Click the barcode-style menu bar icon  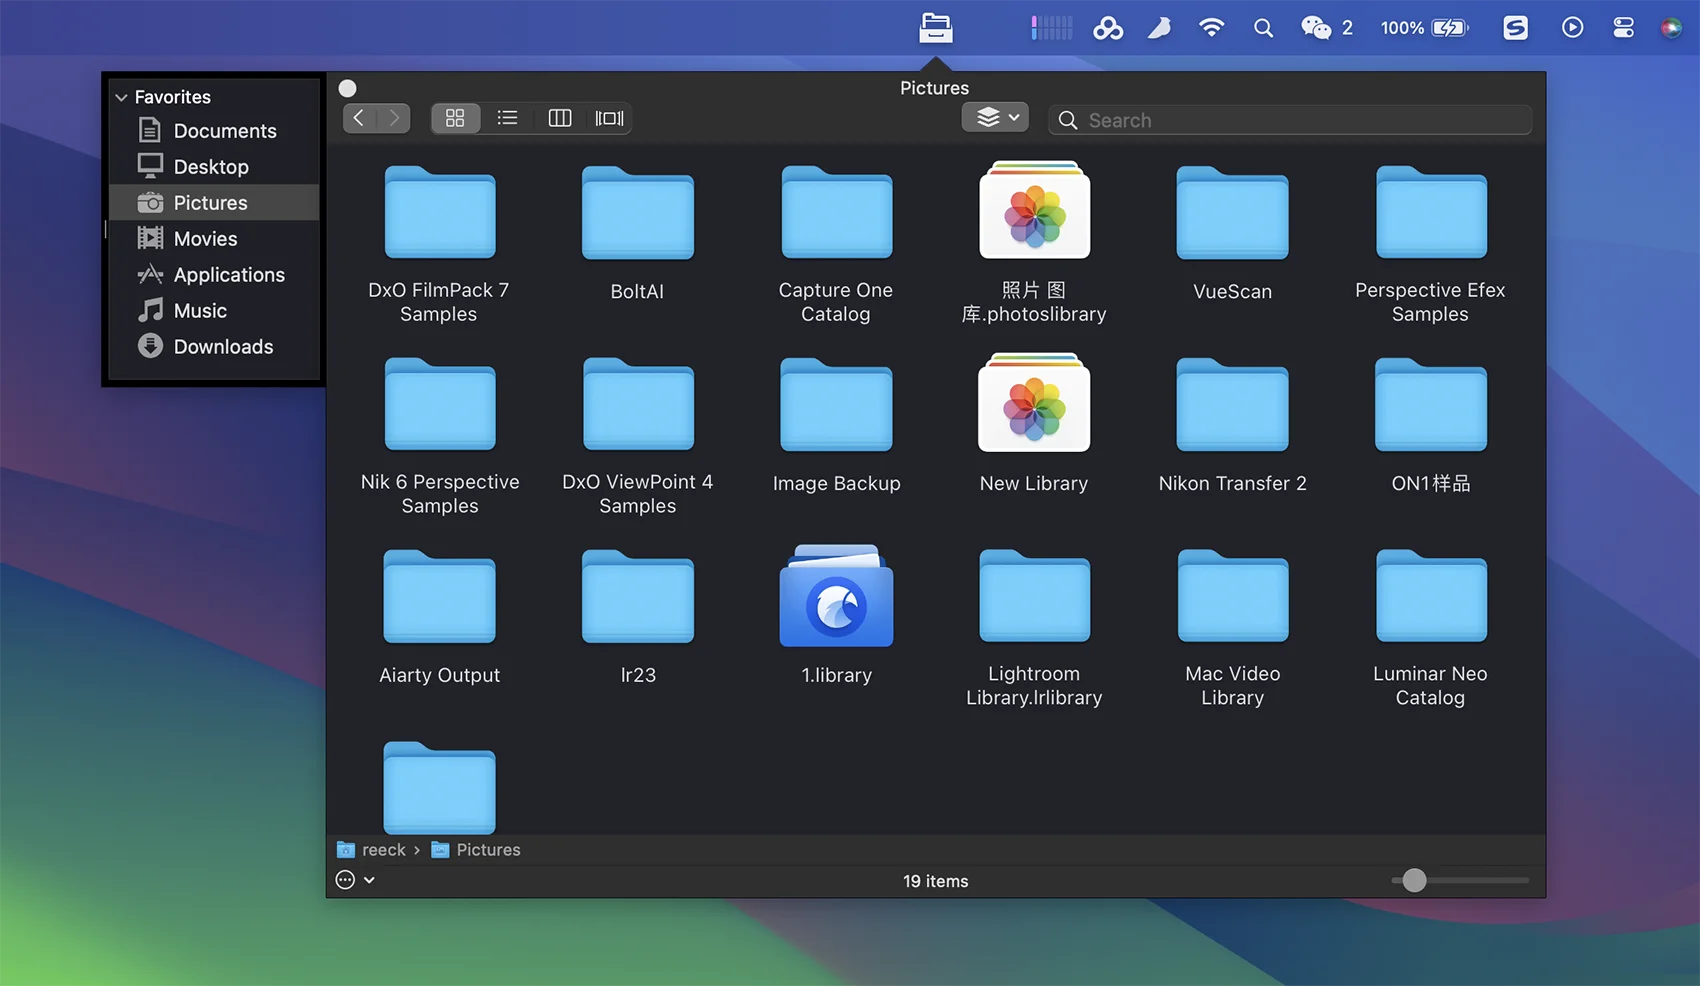(x=1052, y=28)
